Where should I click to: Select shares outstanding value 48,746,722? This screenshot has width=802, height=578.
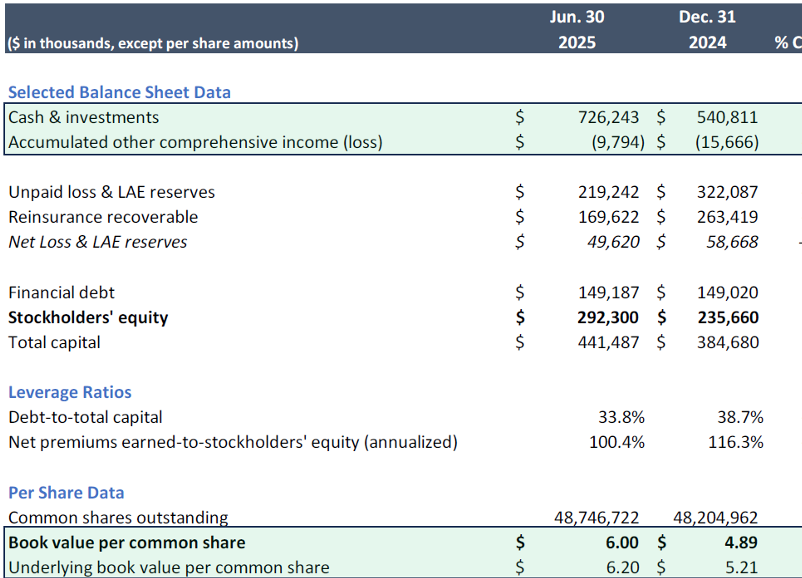(596, 518)
